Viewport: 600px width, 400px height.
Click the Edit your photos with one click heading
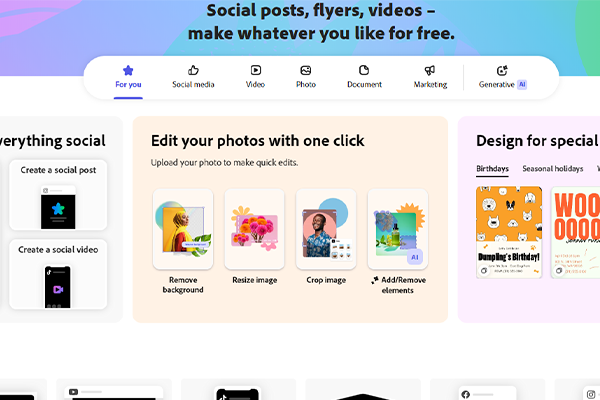point(258,141)
